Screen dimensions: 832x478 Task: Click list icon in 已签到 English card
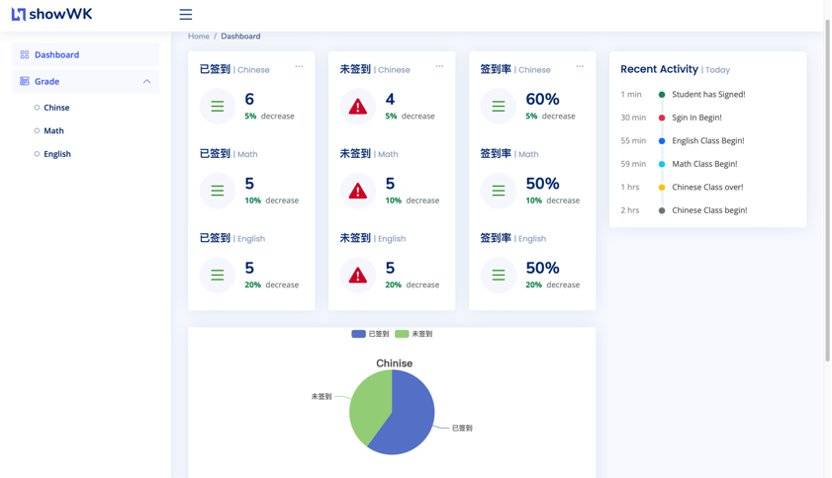218,275
